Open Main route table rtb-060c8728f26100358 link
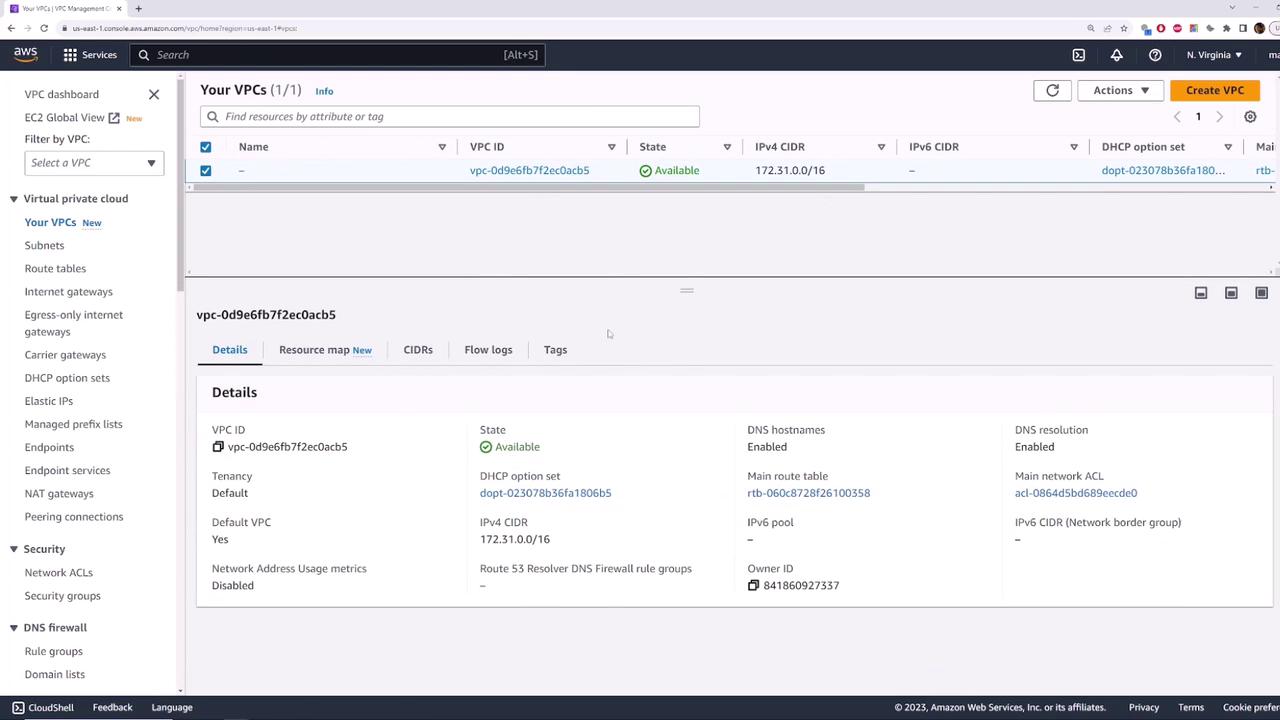Viewport: 1280px width, 720px height. 808,493
